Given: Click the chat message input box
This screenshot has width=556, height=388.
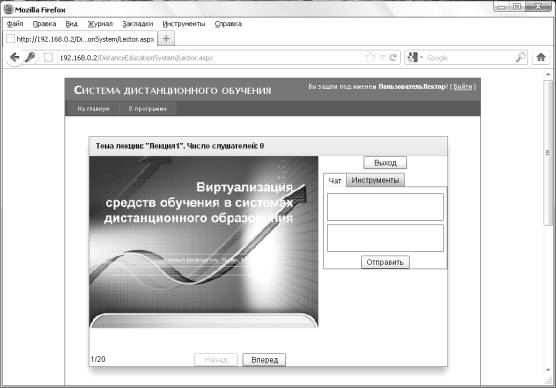Looking at the screenshot, I should click(385, 238).
